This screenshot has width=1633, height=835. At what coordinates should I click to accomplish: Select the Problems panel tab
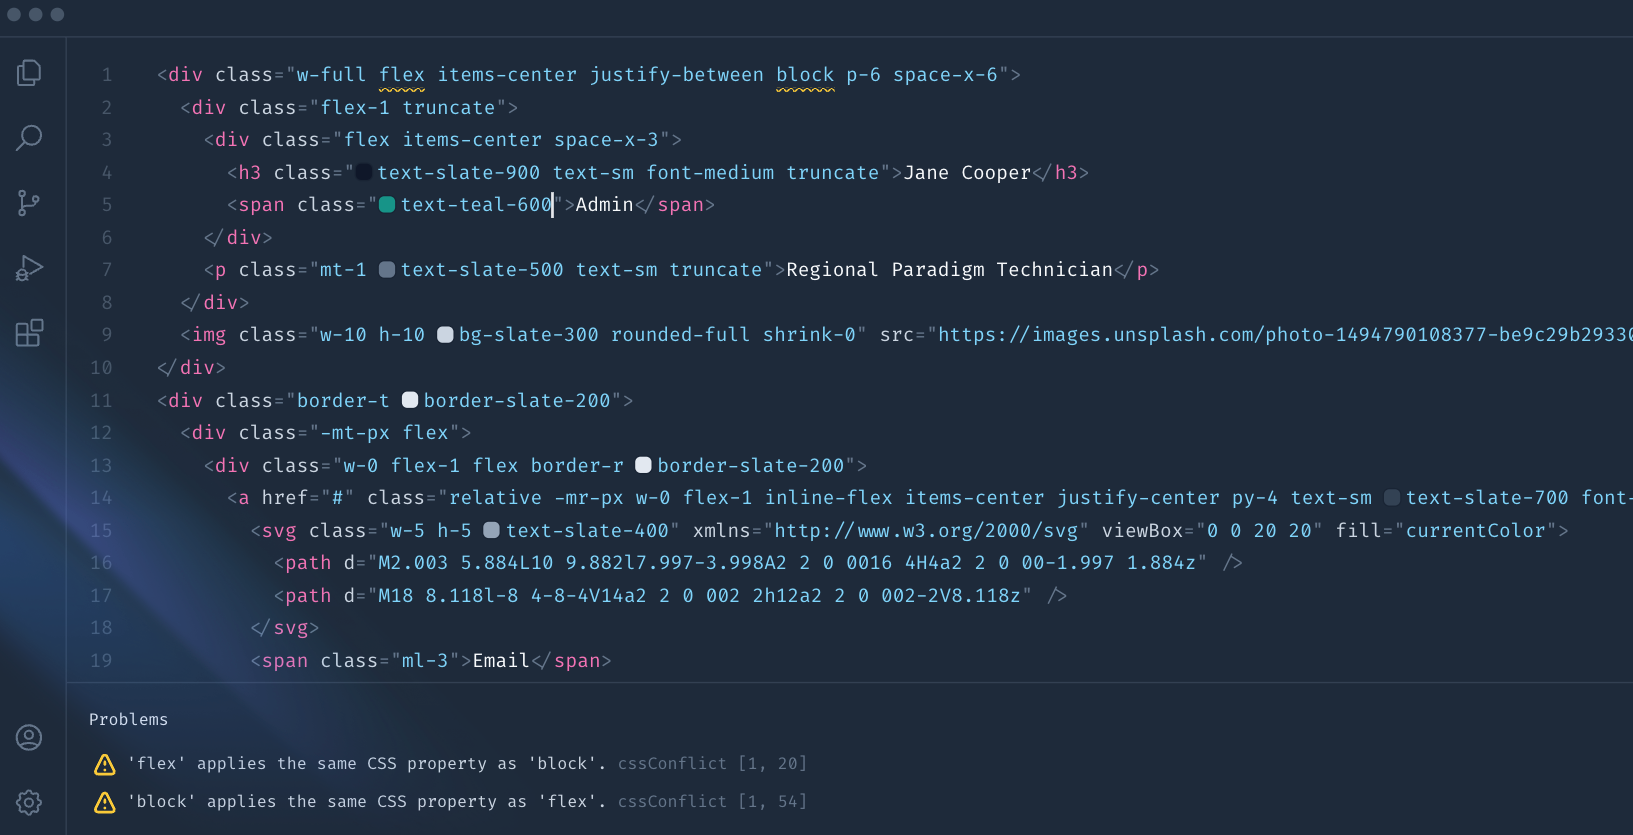click(x=129, y=720)
